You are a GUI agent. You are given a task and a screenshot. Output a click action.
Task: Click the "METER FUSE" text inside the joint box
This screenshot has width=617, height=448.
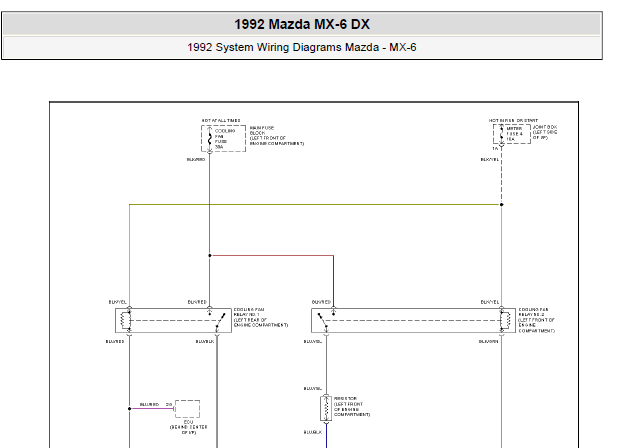pyautogui.click(x=514, y=134)
